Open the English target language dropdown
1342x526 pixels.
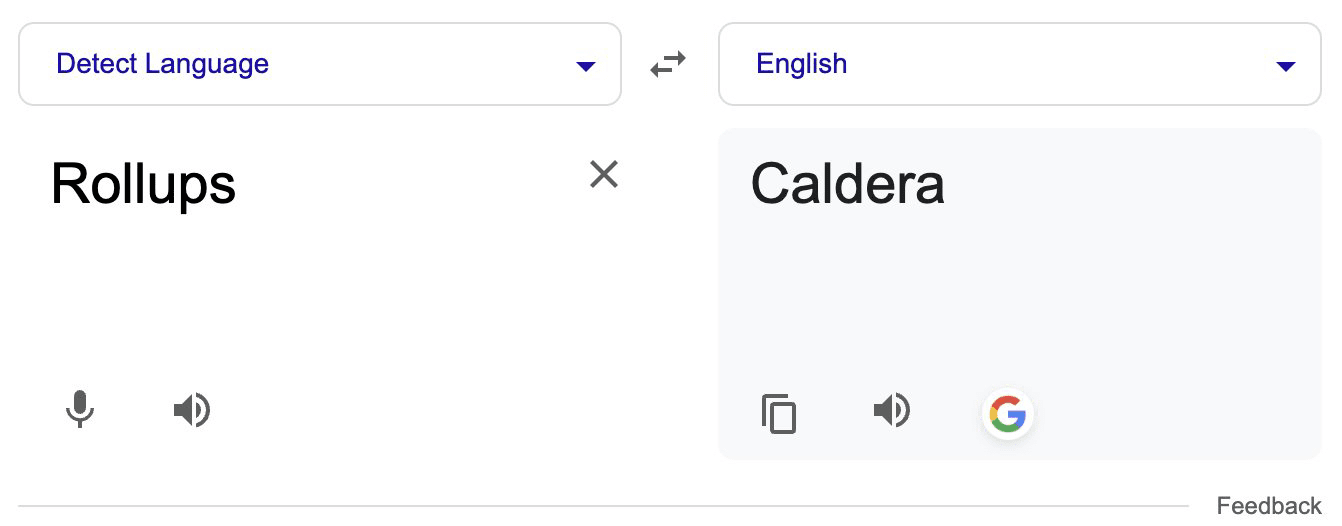tap(1020, 64)
